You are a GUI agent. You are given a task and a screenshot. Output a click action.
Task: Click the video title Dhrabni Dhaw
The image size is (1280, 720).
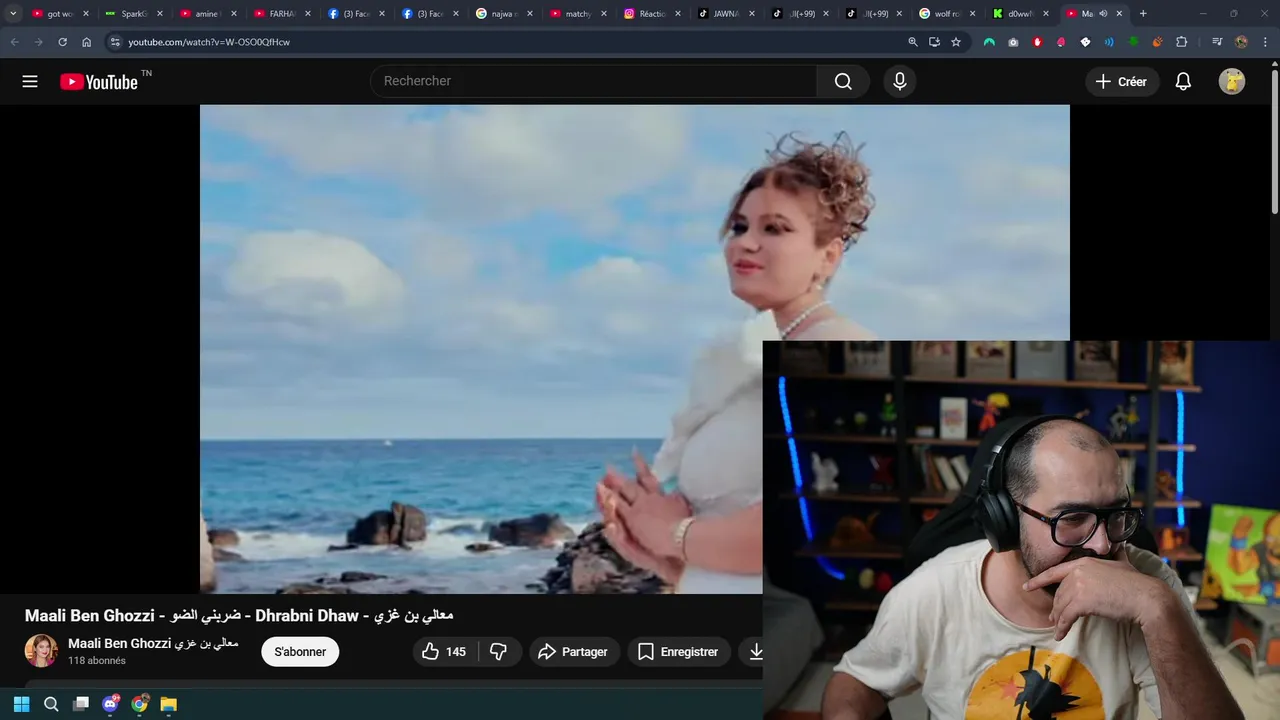point(239,615)
